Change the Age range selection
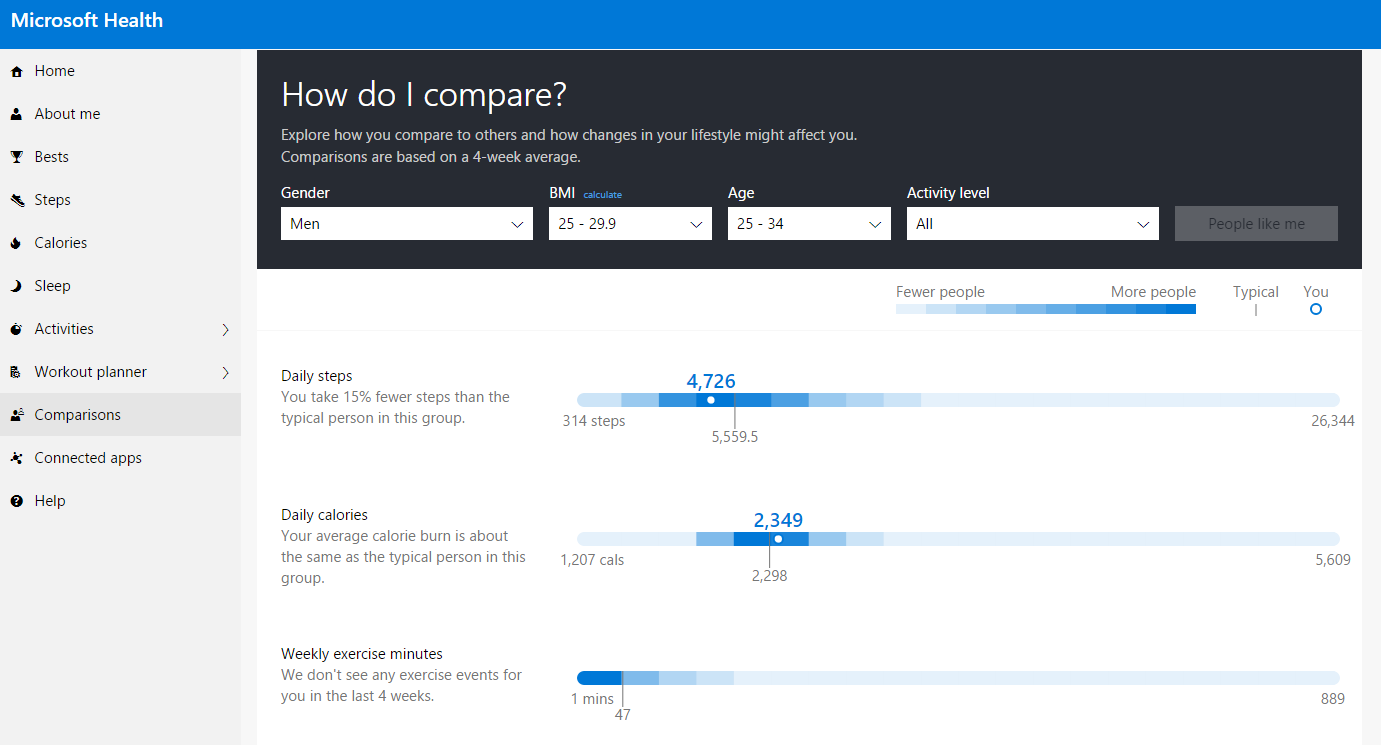The height and width of the screenshot is (745, 1381). tap(808, 223)
